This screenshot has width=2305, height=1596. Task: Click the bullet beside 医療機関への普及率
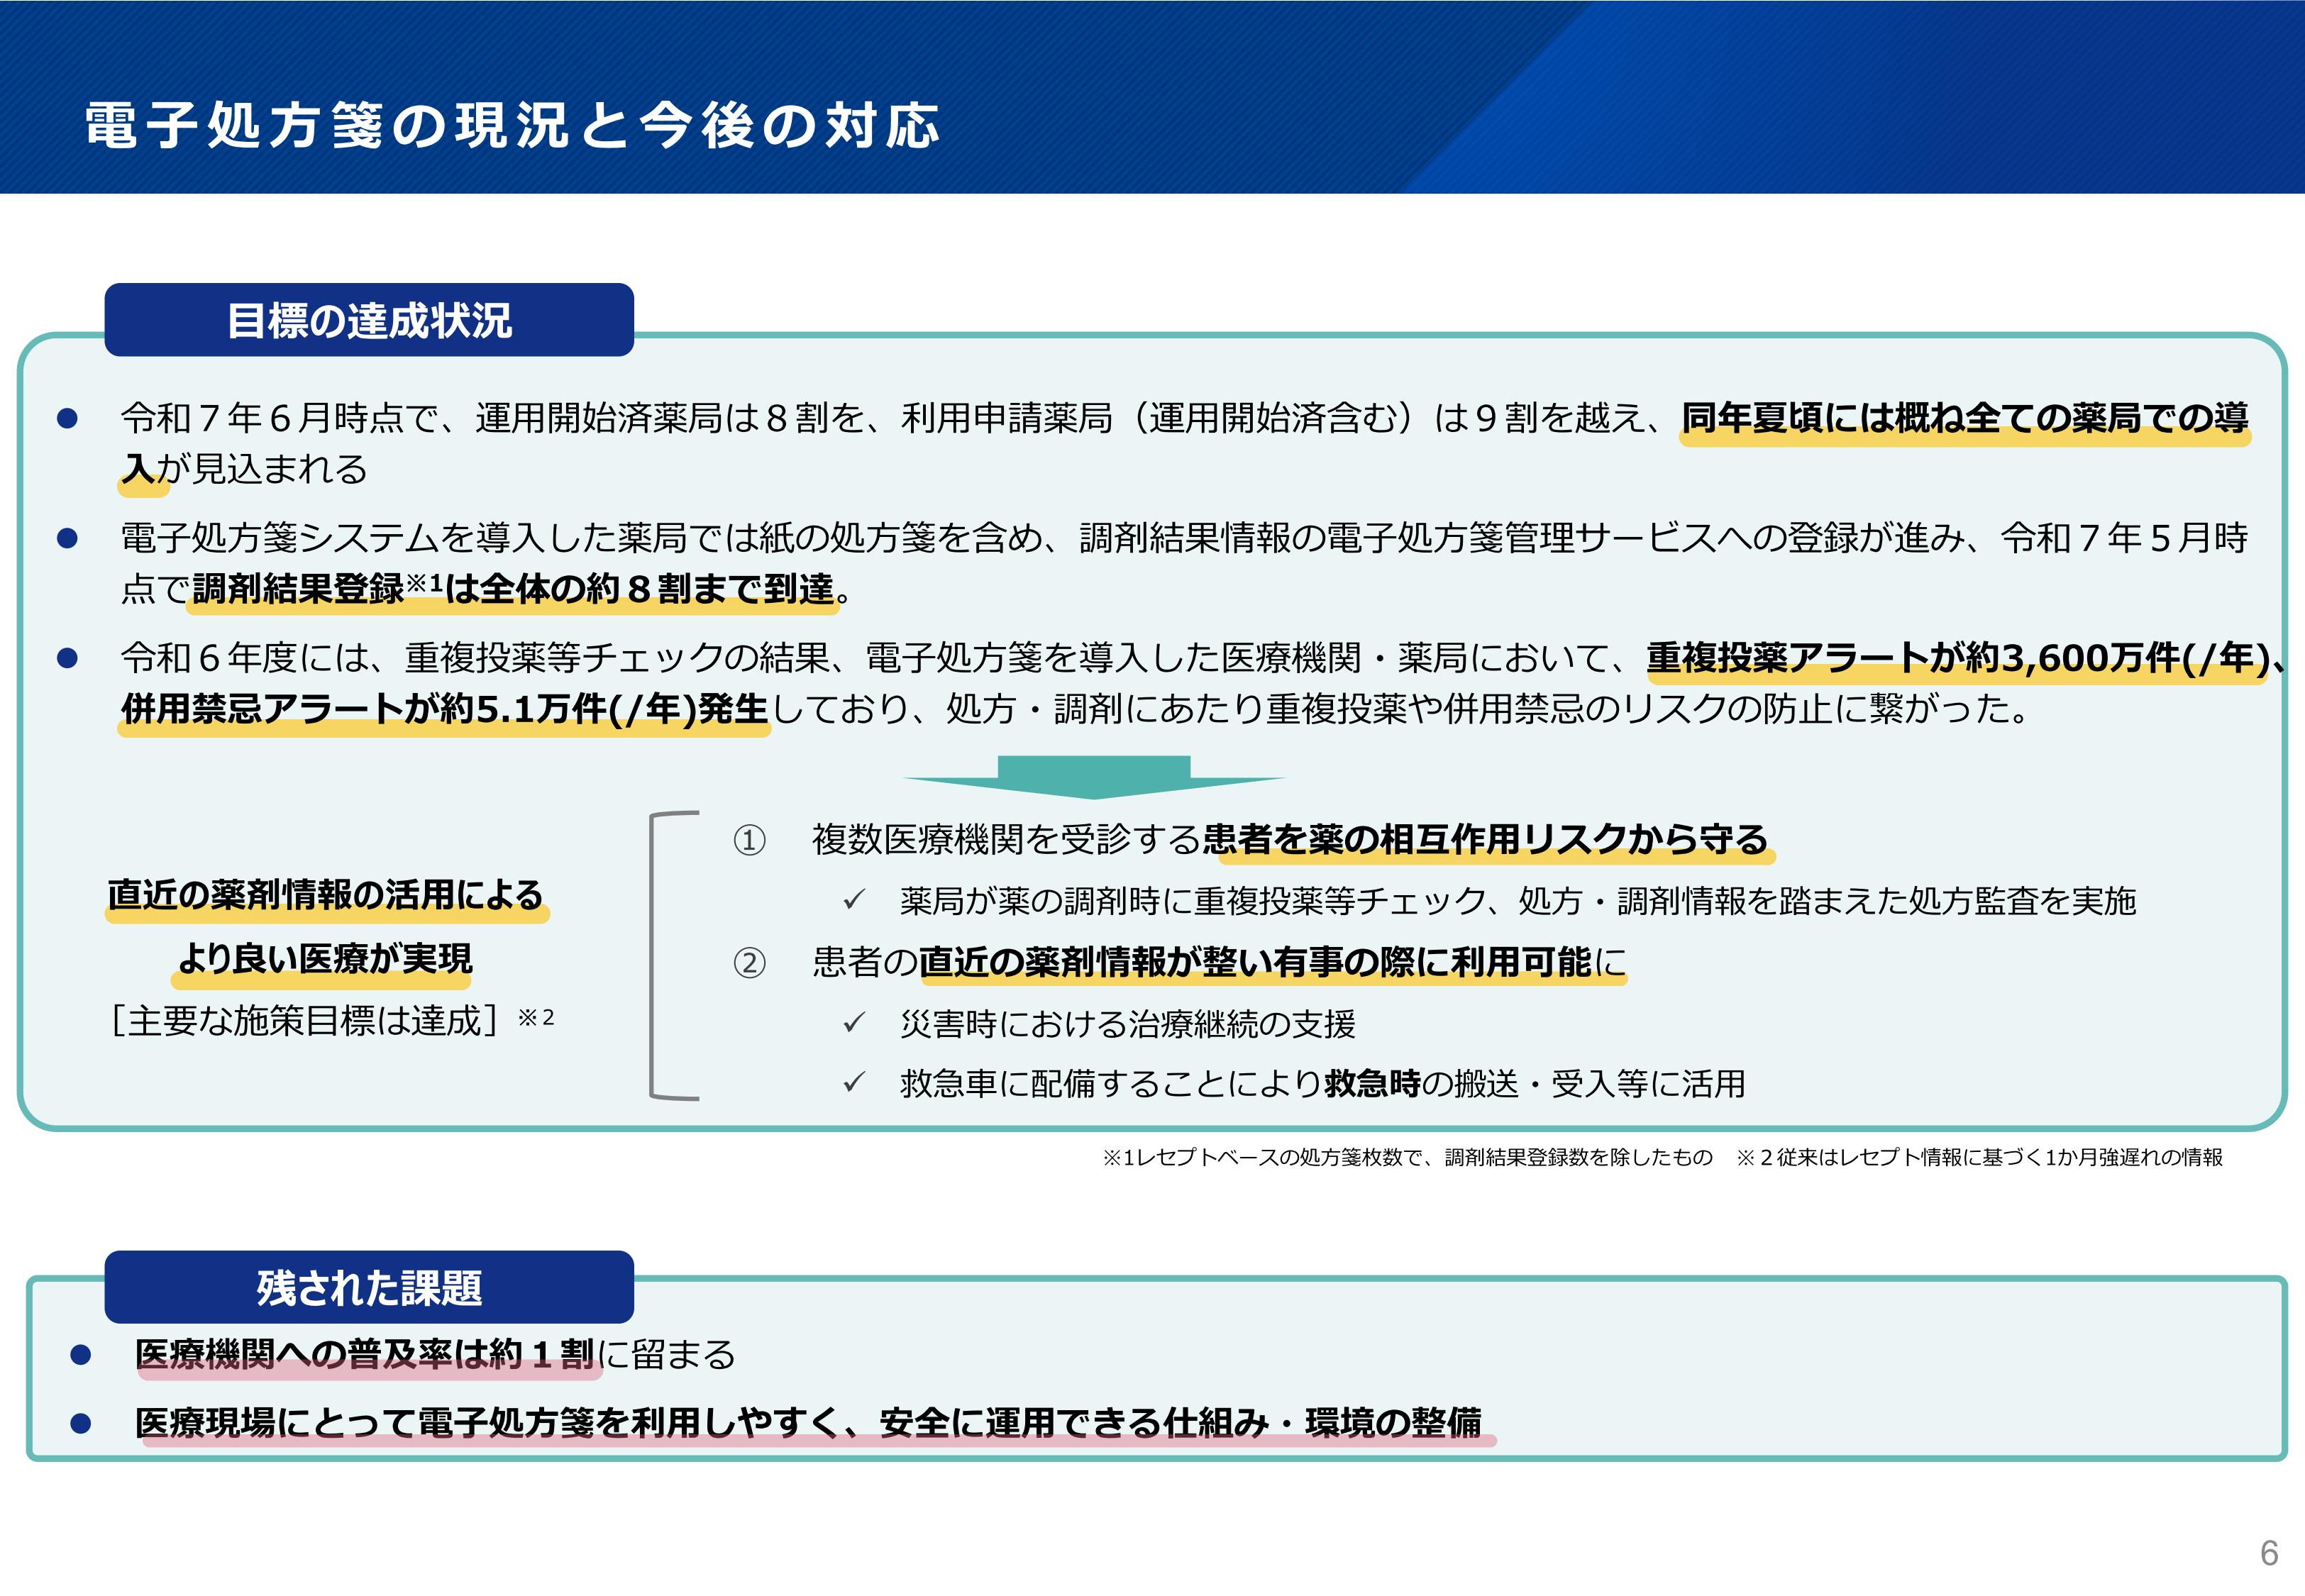[81, 1355]
